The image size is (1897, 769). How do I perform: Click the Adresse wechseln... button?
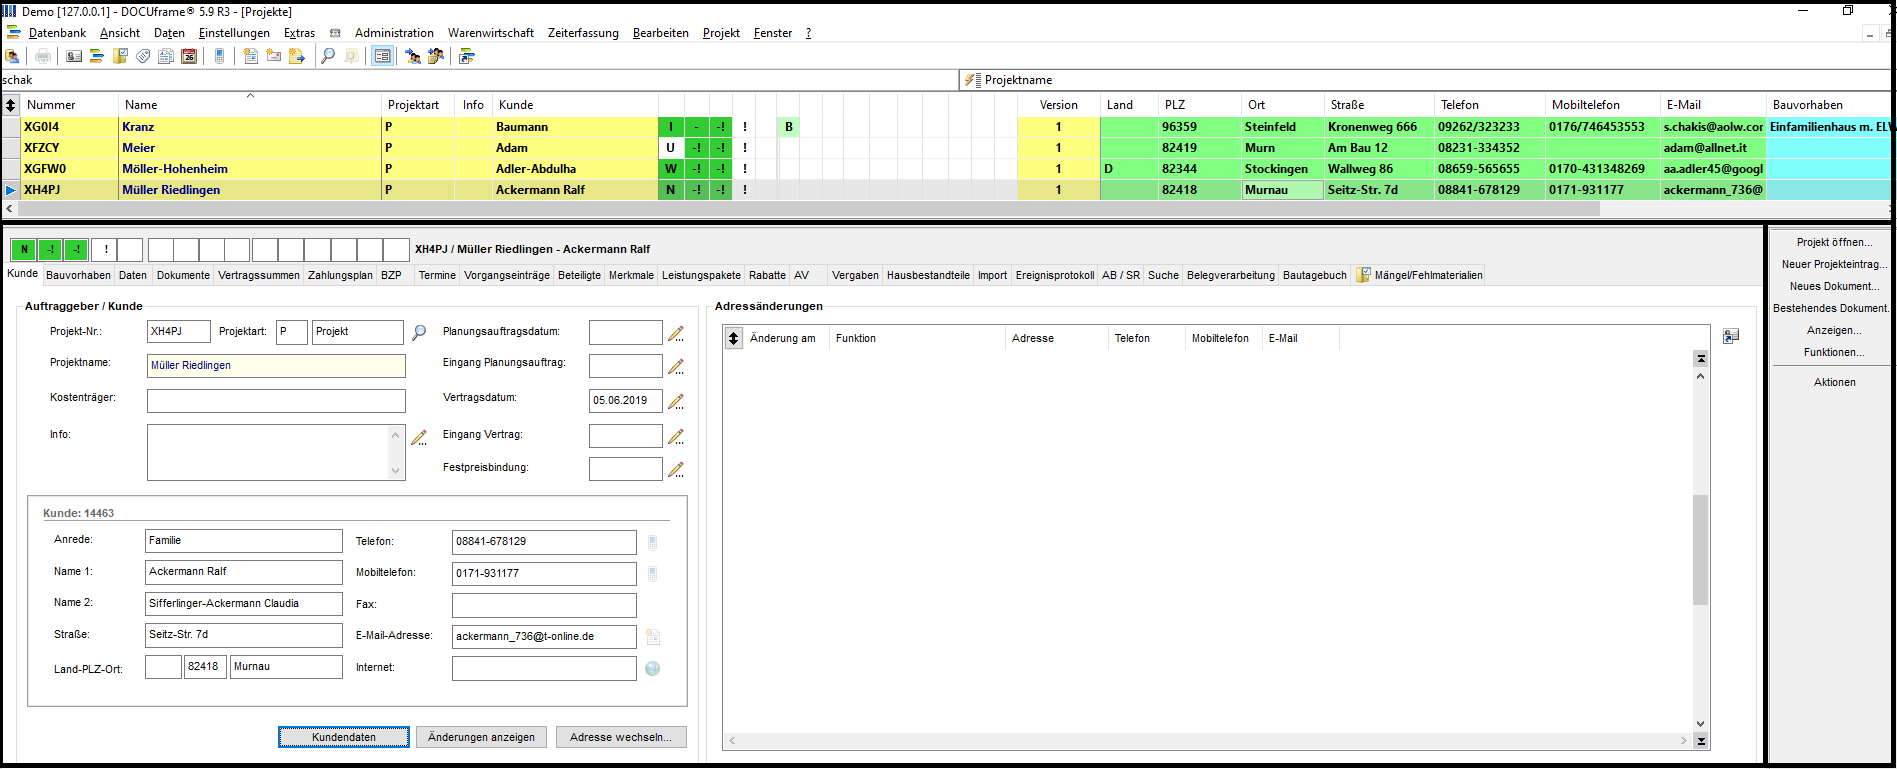[621, 737]
